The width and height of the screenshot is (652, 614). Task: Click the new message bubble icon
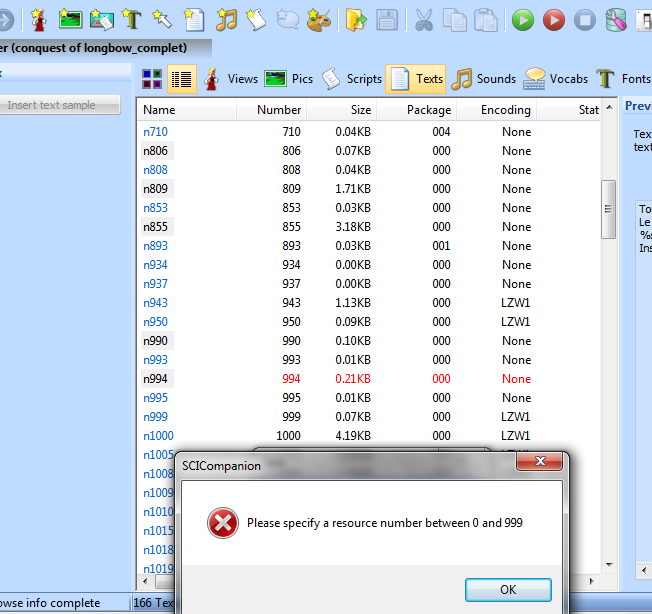coord(287,20)
